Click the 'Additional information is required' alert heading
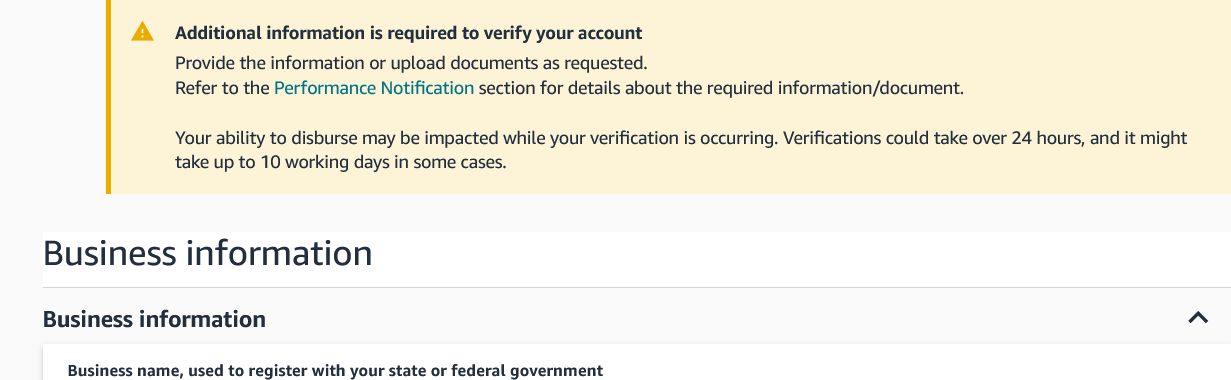 408,33
